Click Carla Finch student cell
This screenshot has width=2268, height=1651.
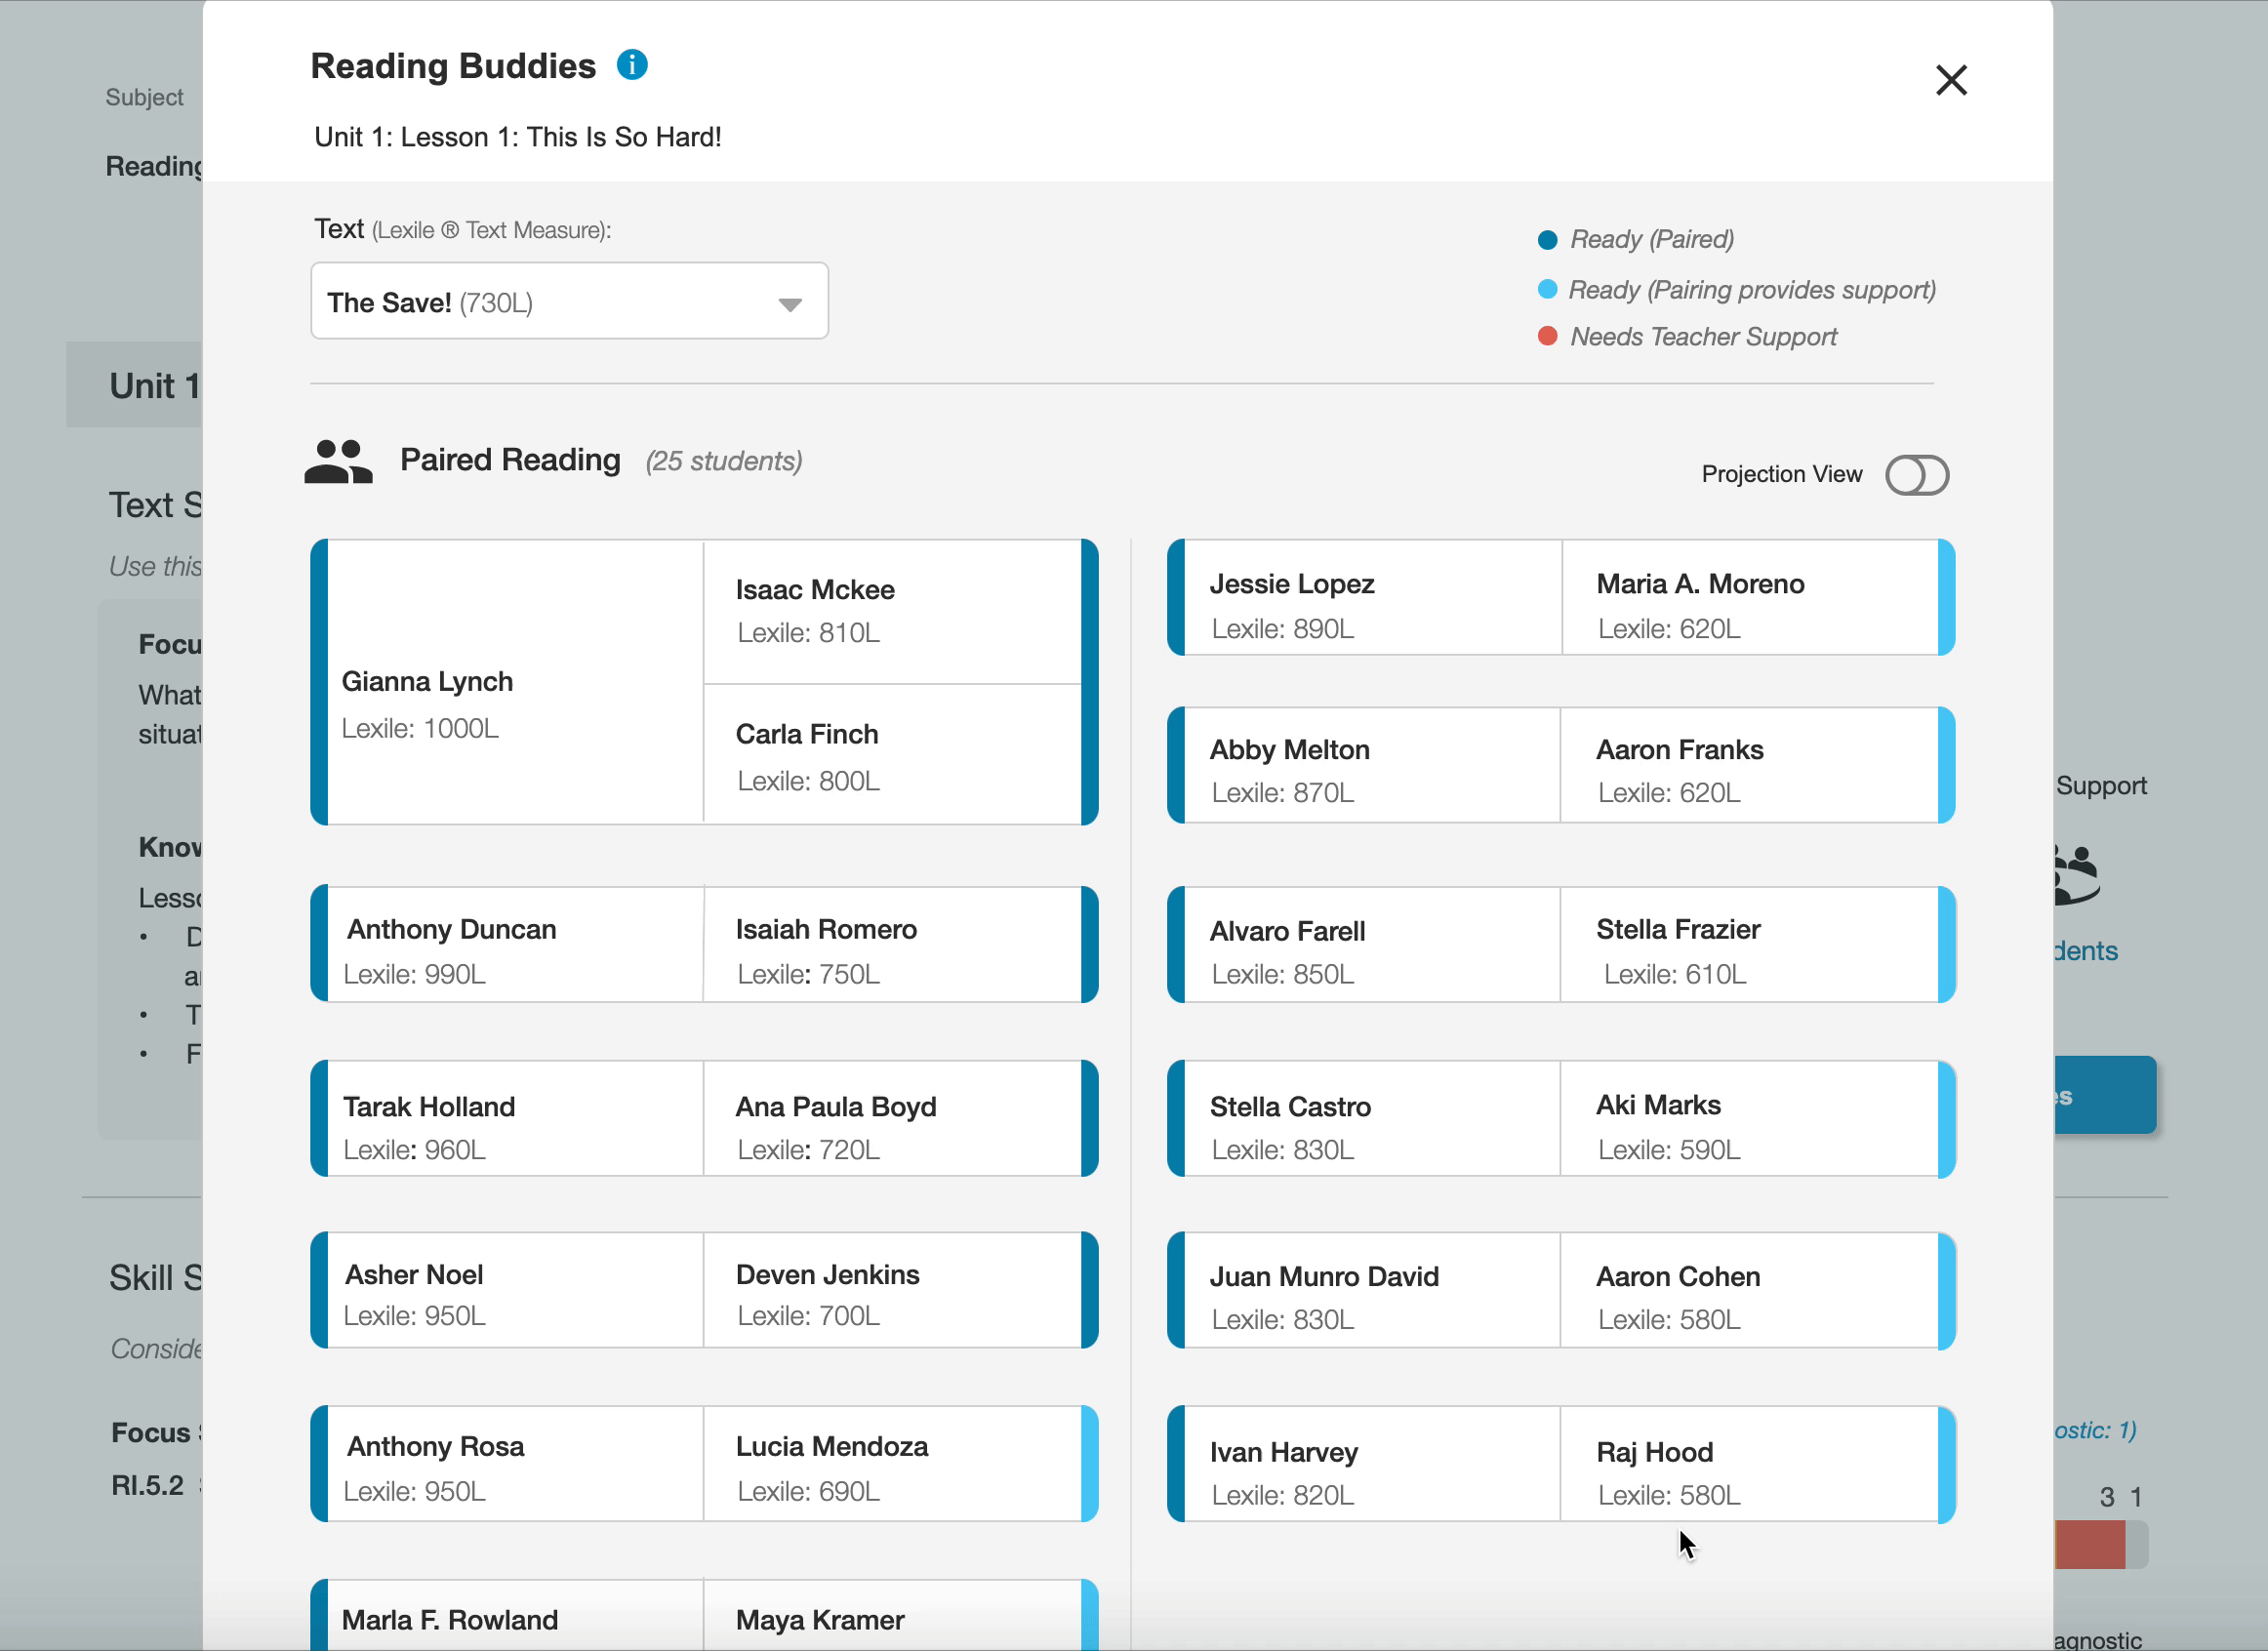pos(892,756)
